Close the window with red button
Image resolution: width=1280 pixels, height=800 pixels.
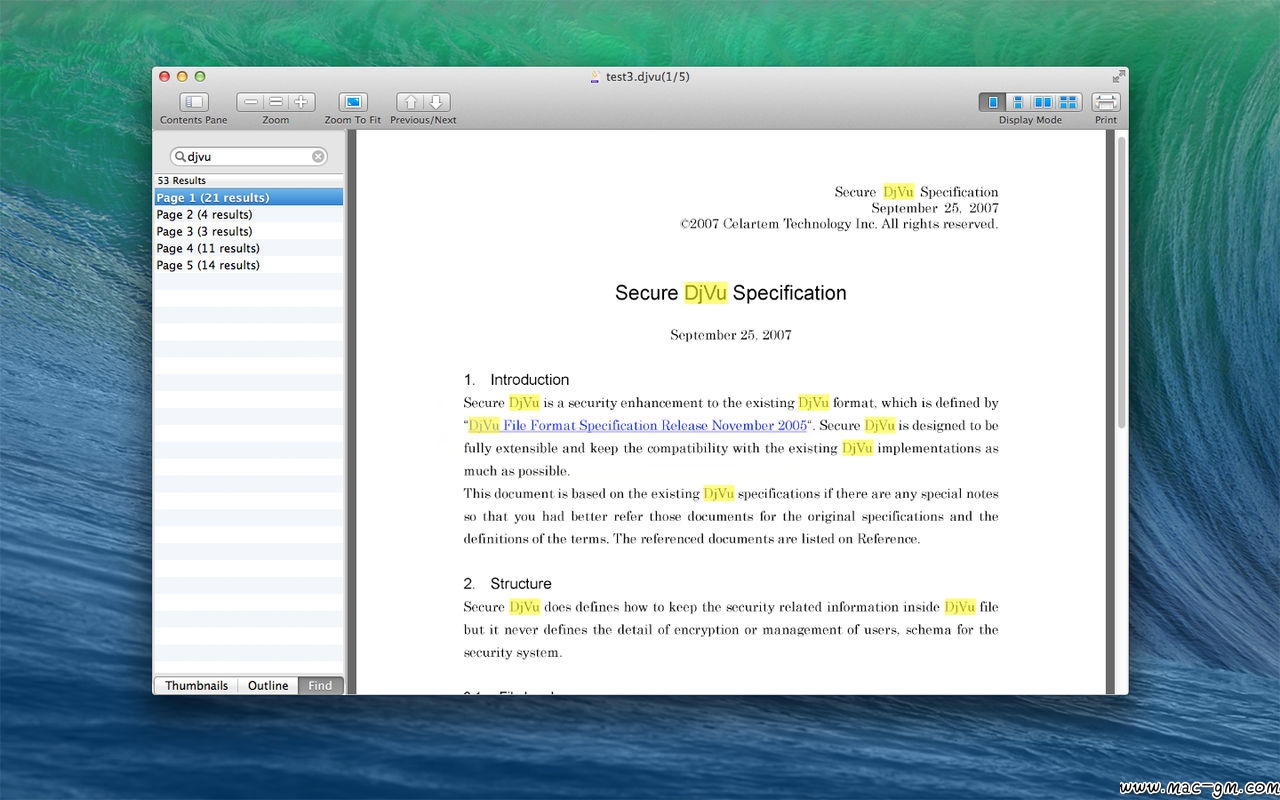(x=164, y=76)
